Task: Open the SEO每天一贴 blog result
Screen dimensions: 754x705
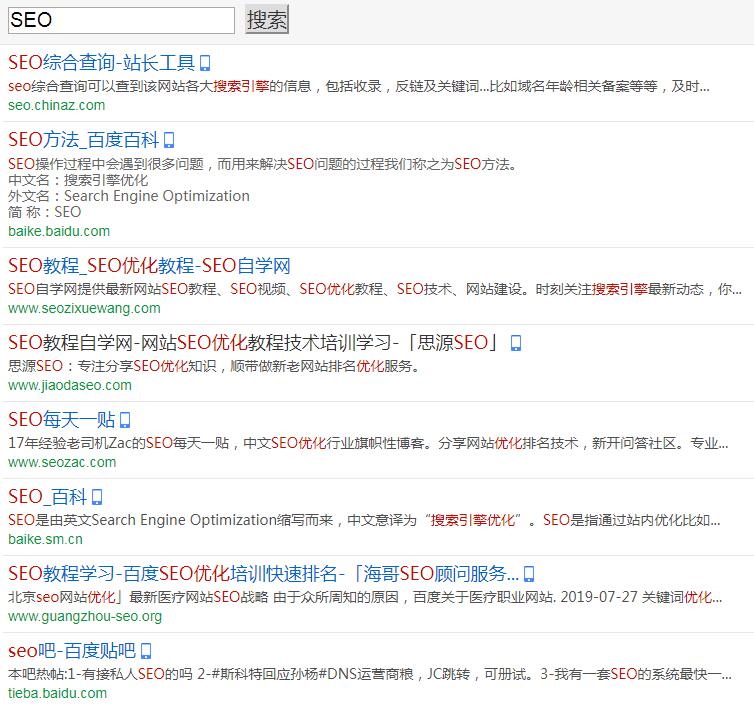Action: point(61,420)
